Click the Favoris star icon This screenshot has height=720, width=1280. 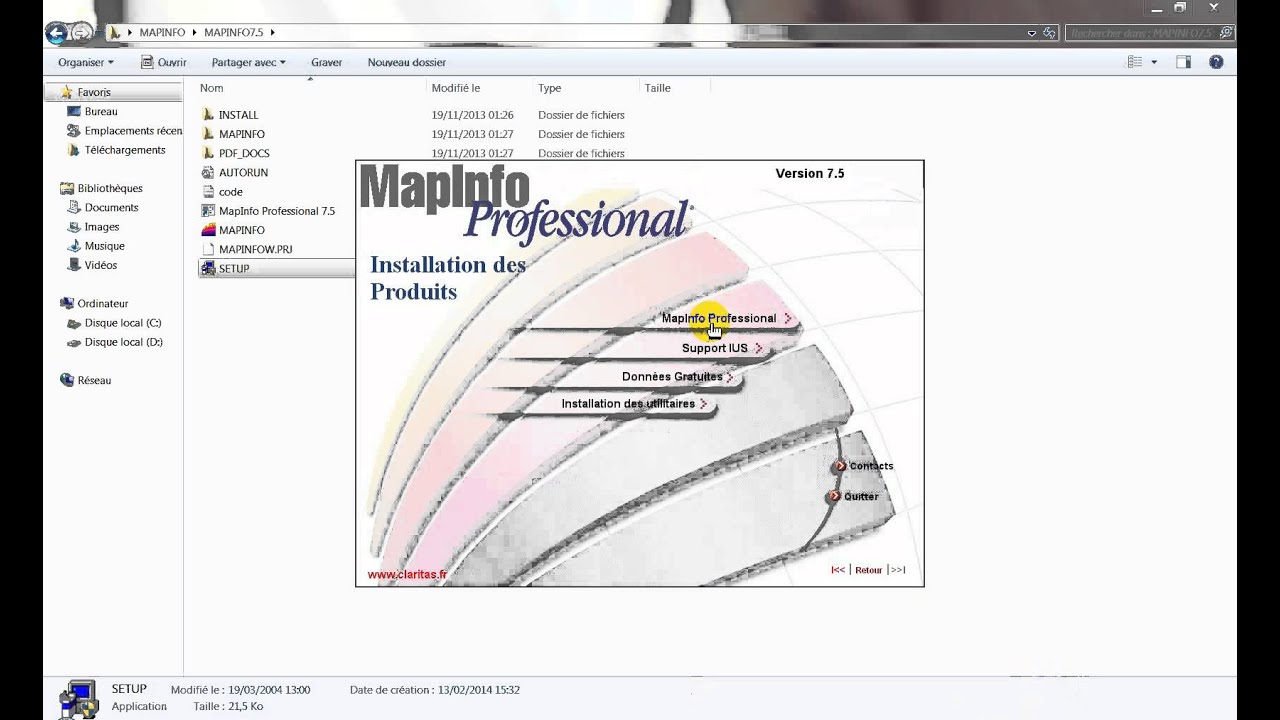[67, 92]
